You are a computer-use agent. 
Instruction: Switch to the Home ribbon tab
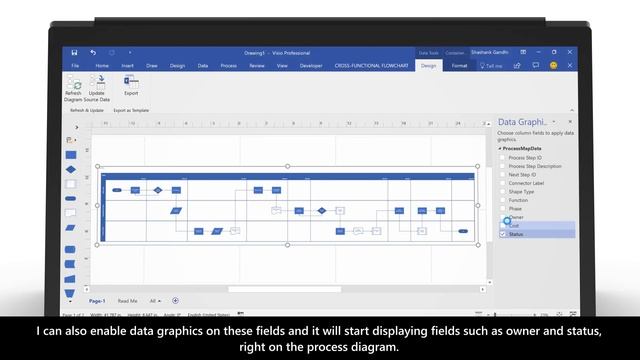tap(102, 66)
